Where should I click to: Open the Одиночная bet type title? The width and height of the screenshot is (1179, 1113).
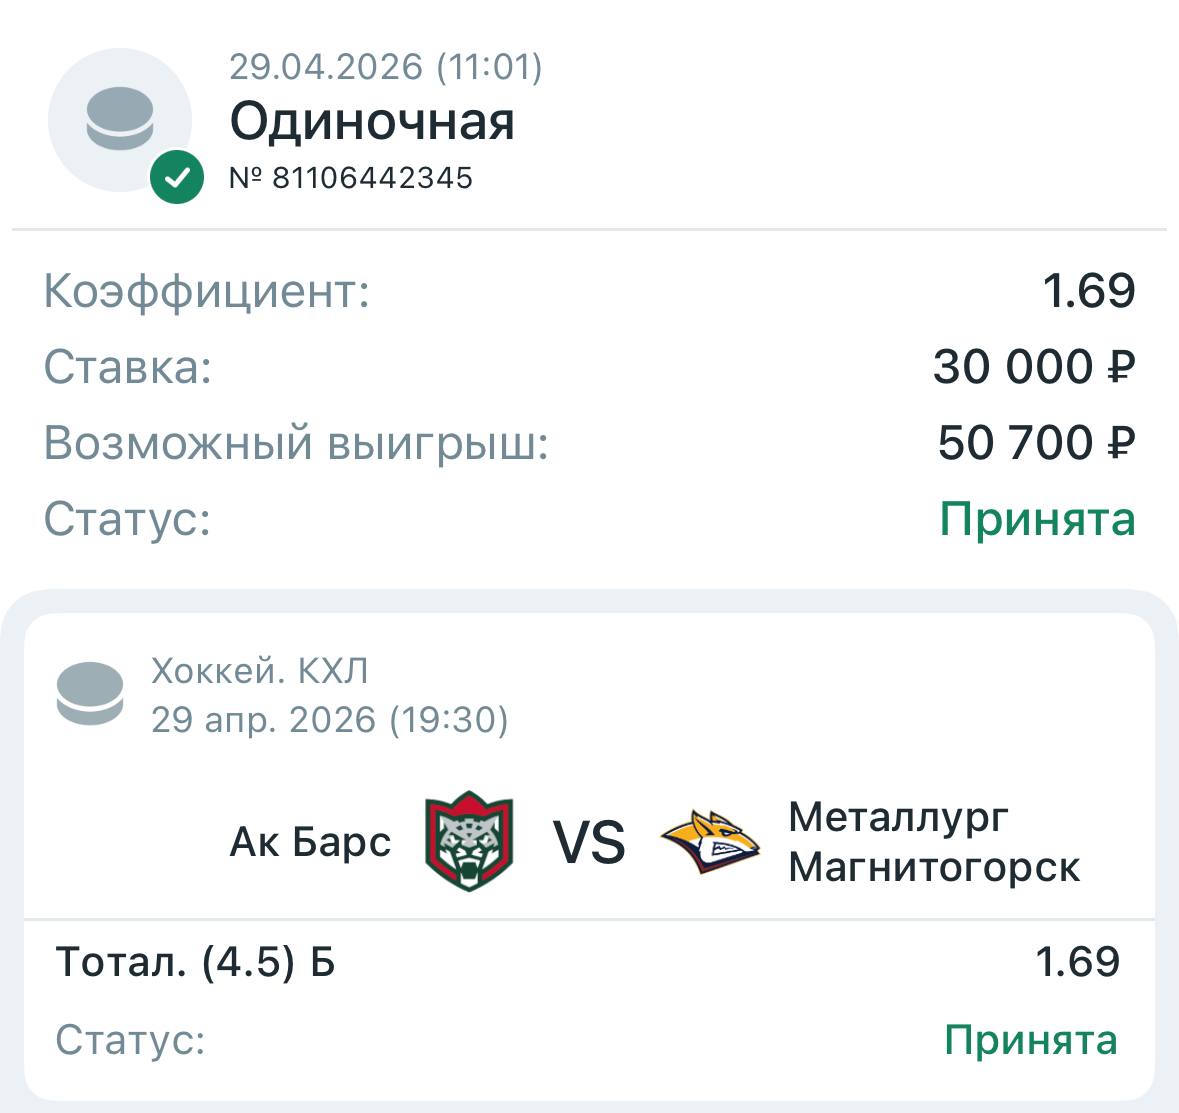pos(372,122)
